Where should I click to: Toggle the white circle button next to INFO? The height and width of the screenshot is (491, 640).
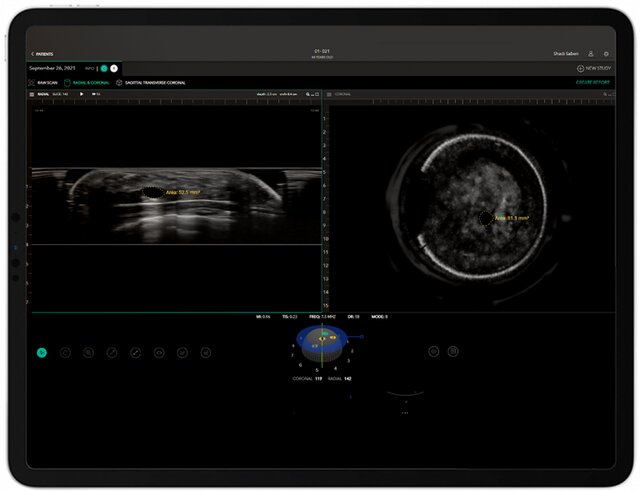pyautogui.click(x=114, y=68)
